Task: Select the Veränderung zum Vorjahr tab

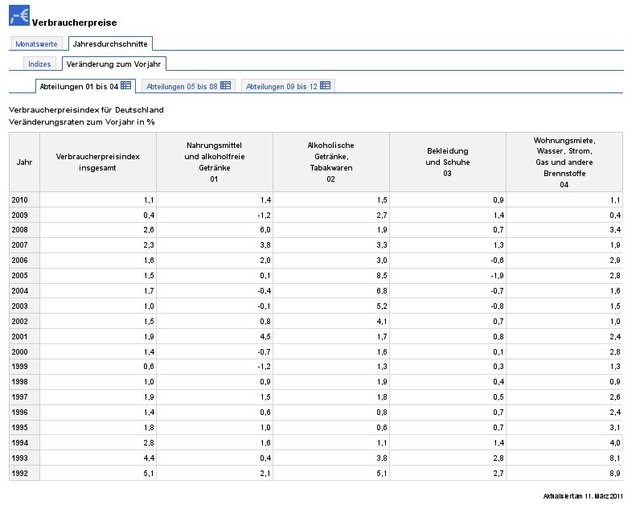Action: point(114,64)
